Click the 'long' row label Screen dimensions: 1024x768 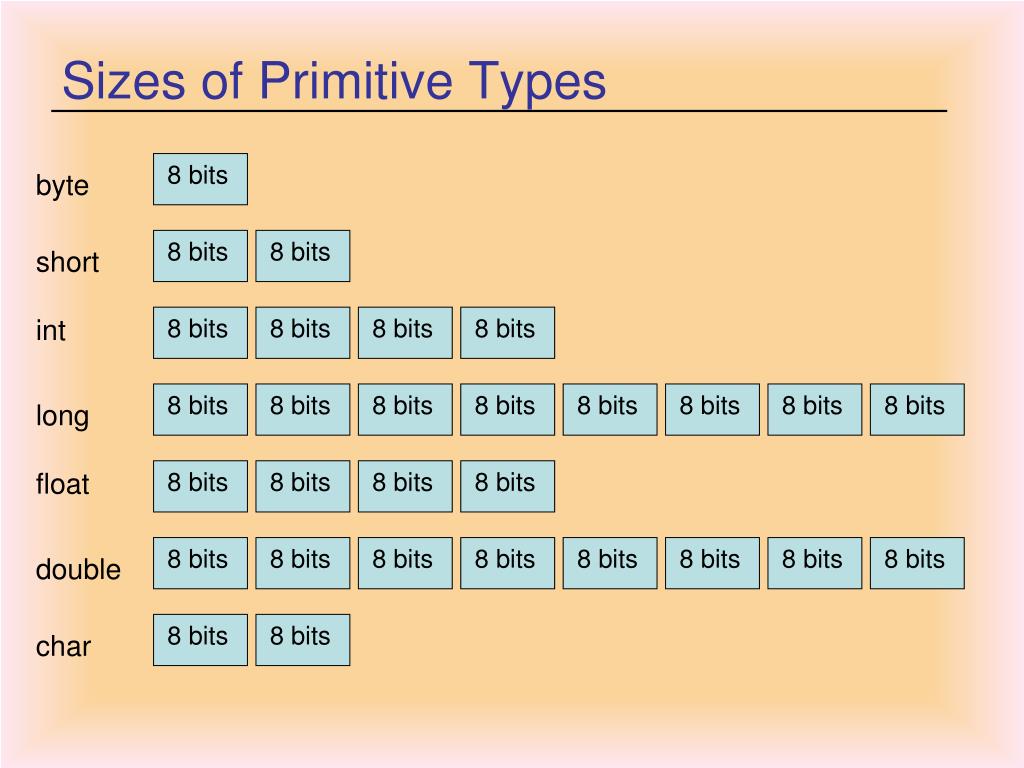click(62, 417)
